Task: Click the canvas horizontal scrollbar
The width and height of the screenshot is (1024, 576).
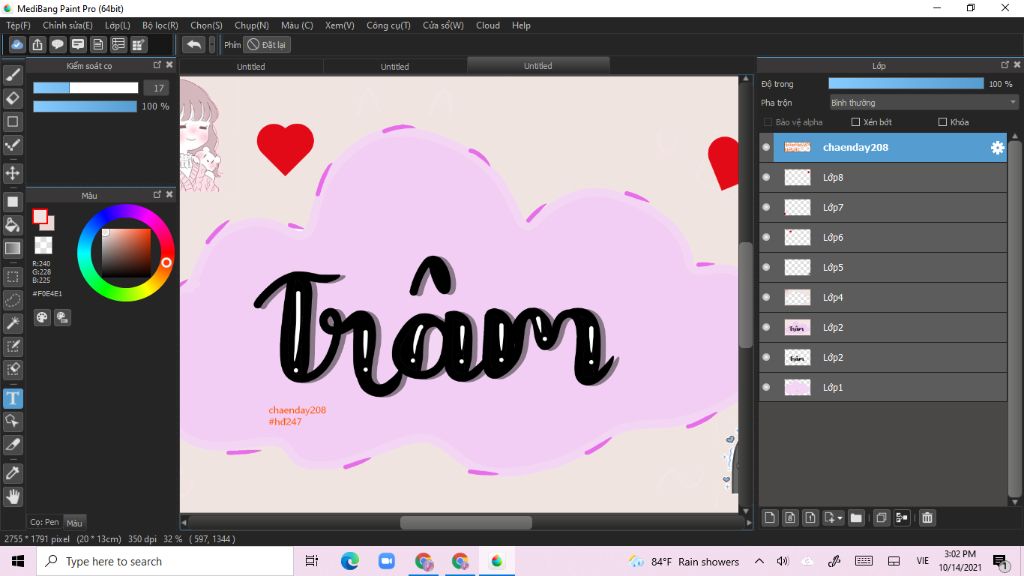Action: click(466, 522)
